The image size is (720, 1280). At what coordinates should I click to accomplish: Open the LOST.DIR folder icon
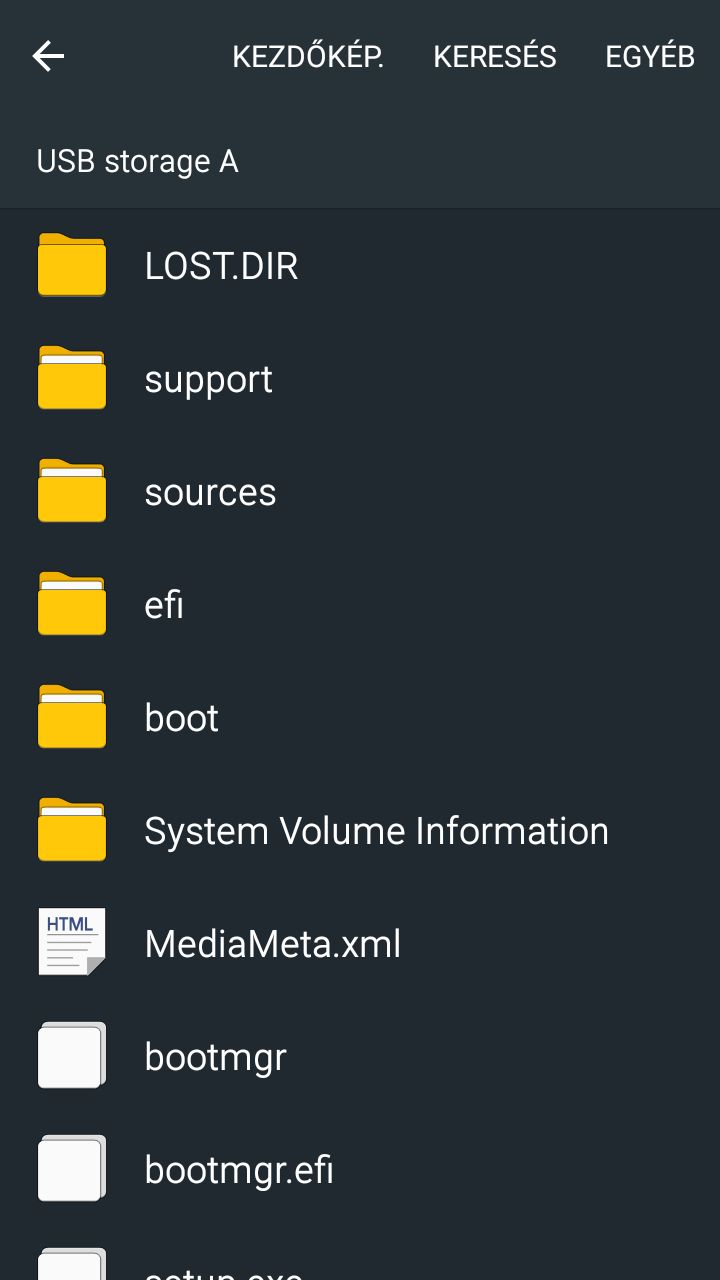[72, 265]
